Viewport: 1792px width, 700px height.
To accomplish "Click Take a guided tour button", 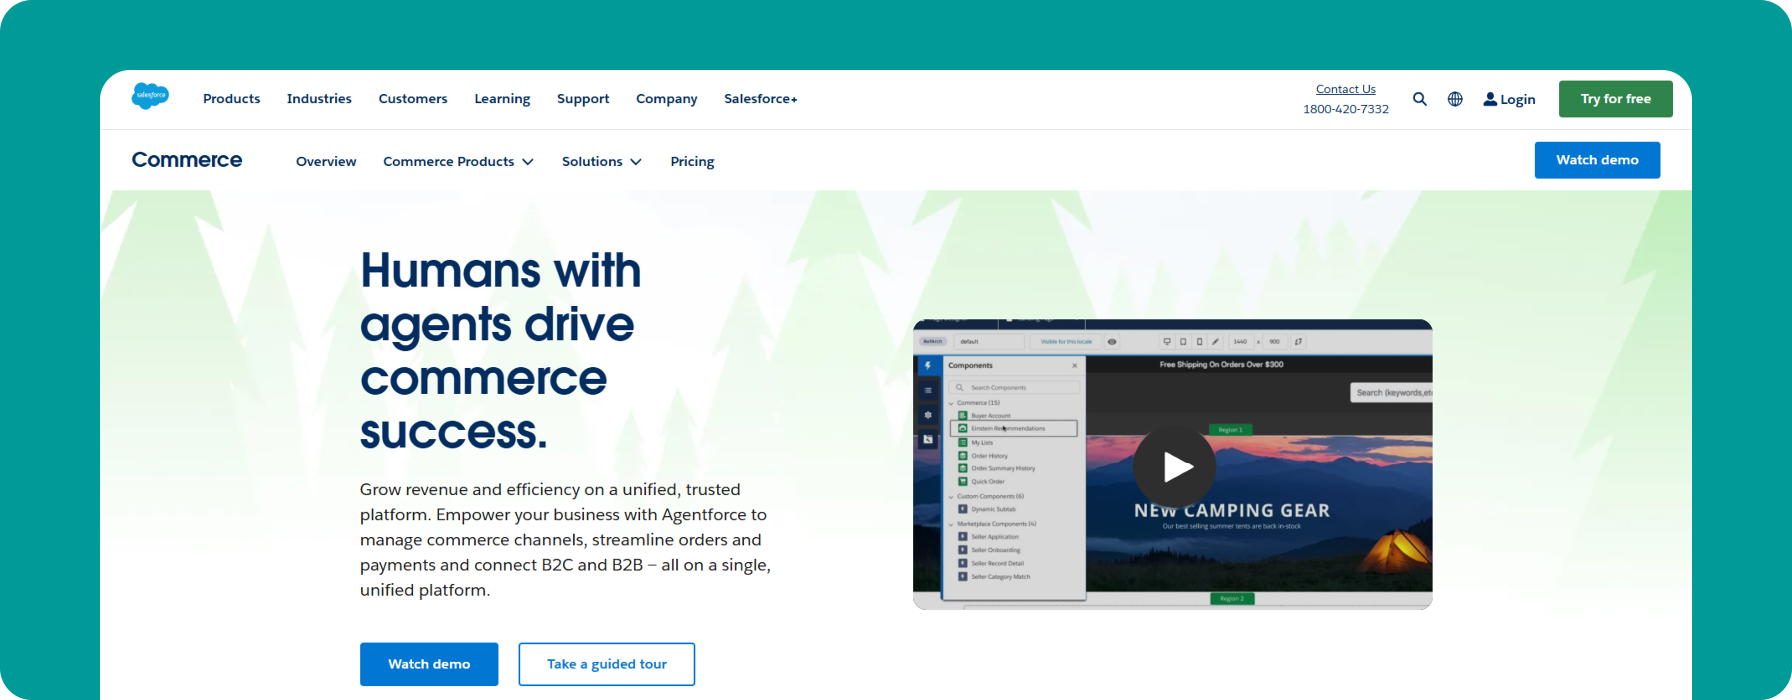I will 607,664.
